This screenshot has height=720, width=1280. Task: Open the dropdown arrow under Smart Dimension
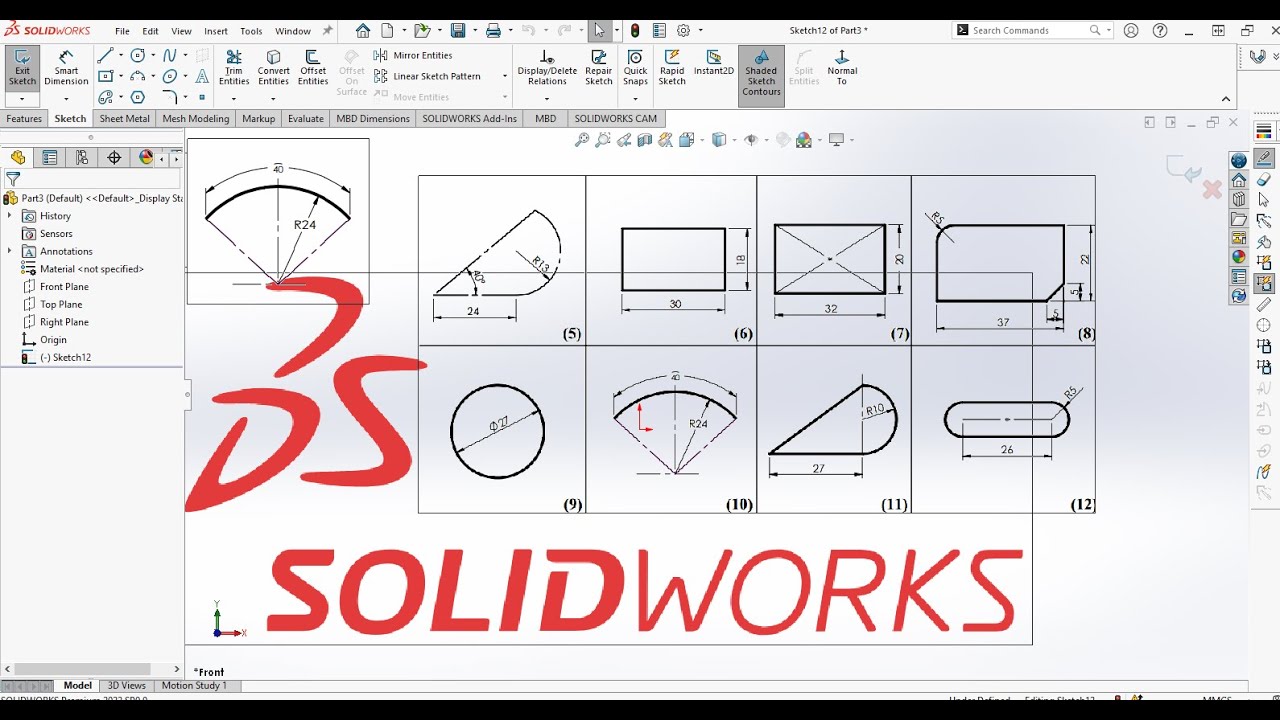pyautogui.click(x=66, y=98)
